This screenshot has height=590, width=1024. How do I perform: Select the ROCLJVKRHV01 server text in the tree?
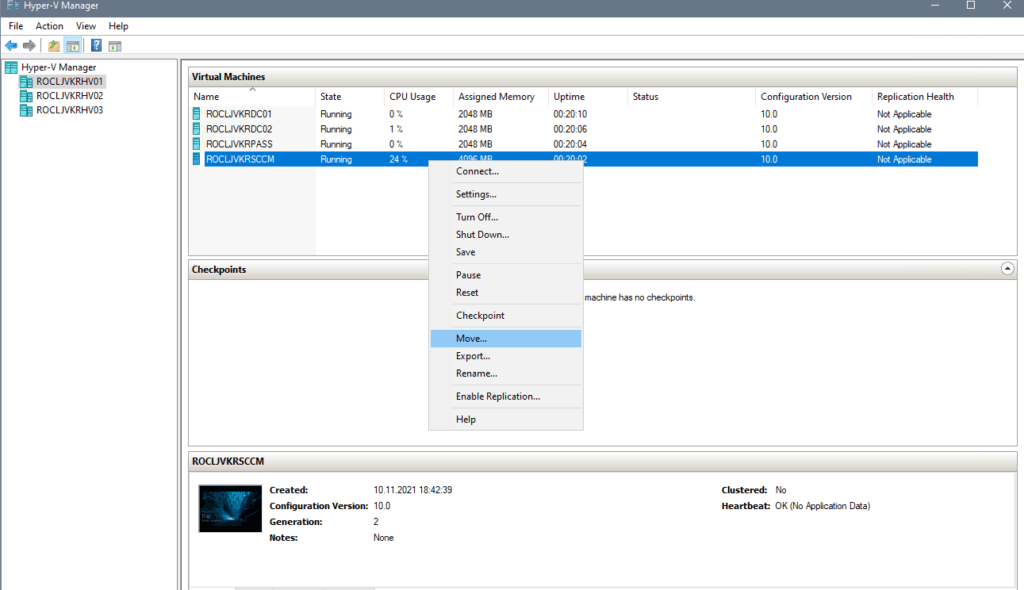(x=69, y=82)
